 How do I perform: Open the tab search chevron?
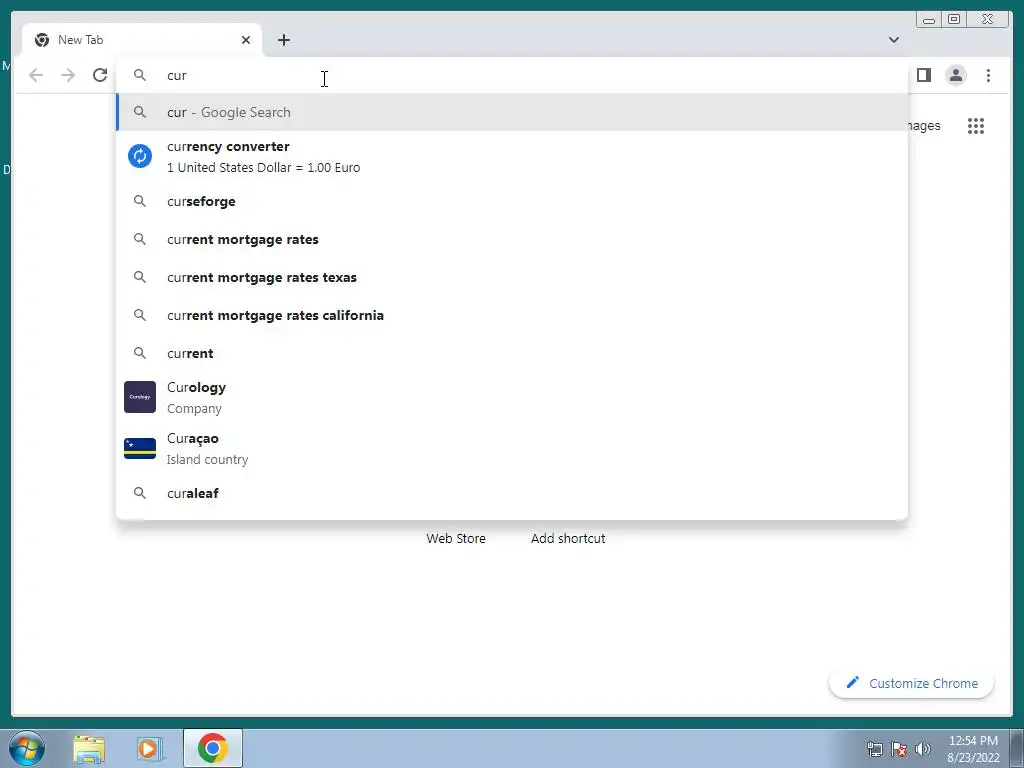tap(893, 40)
